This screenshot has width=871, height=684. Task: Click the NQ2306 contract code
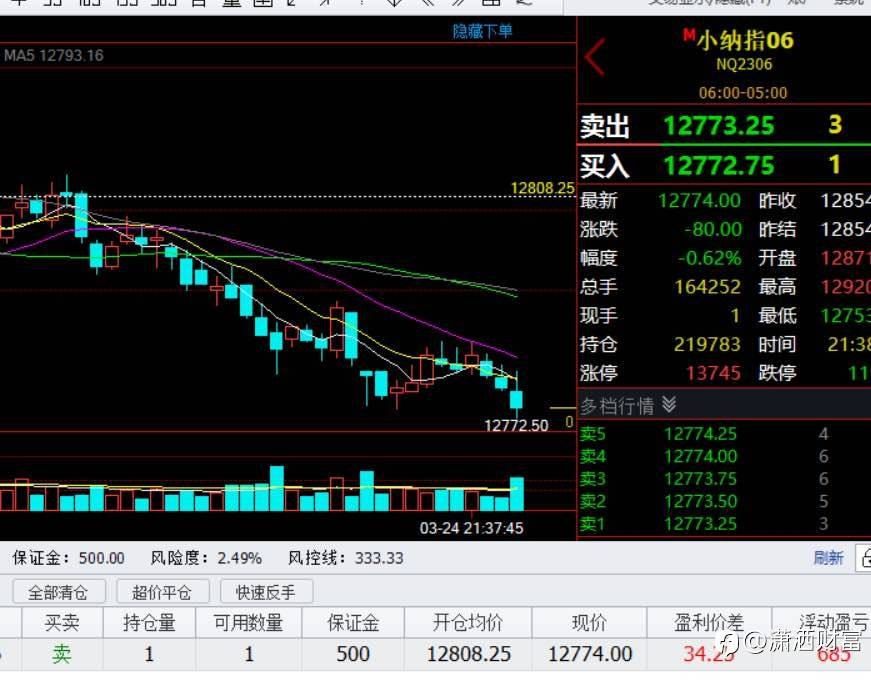tap(744, 64)
